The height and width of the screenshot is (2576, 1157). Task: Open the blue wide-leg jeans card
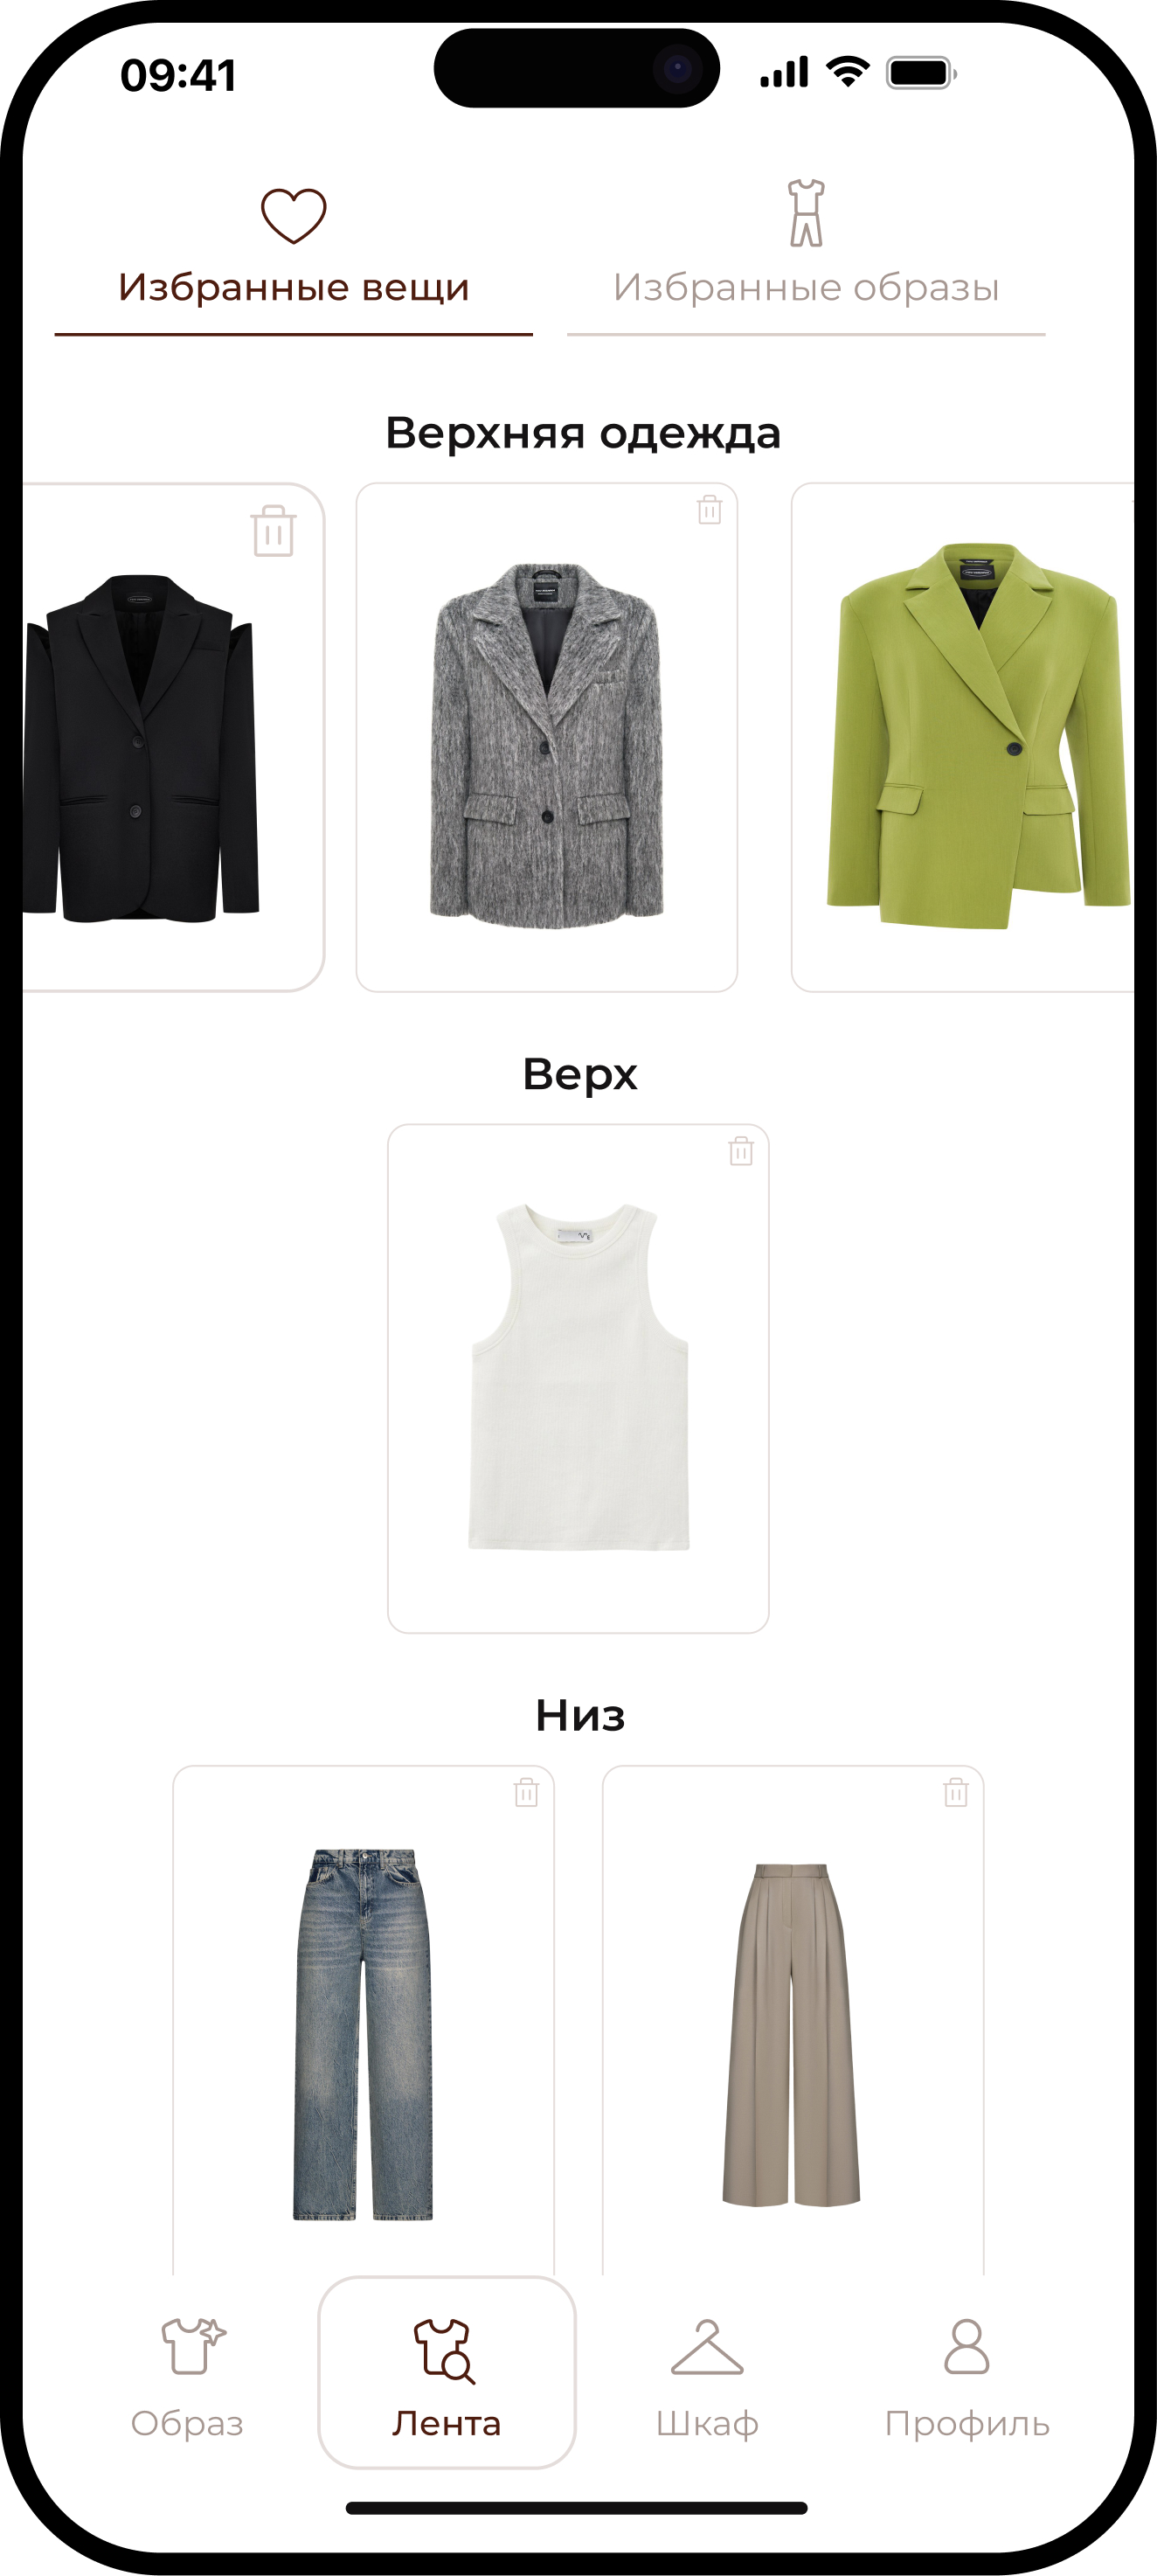tap(363, 2020)
